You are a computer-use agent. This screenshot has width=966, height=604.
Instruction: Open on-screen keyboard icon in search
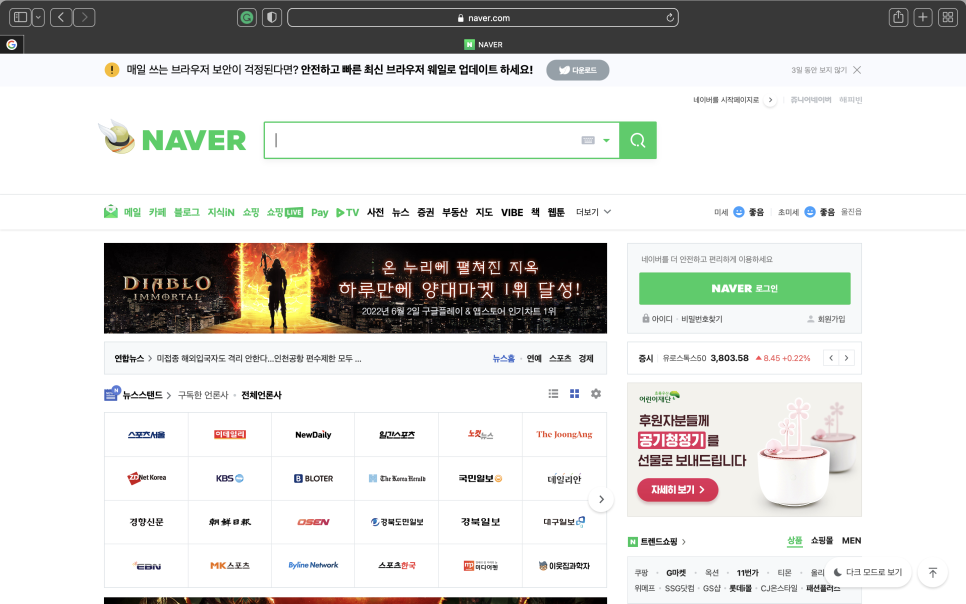point(588,141)
